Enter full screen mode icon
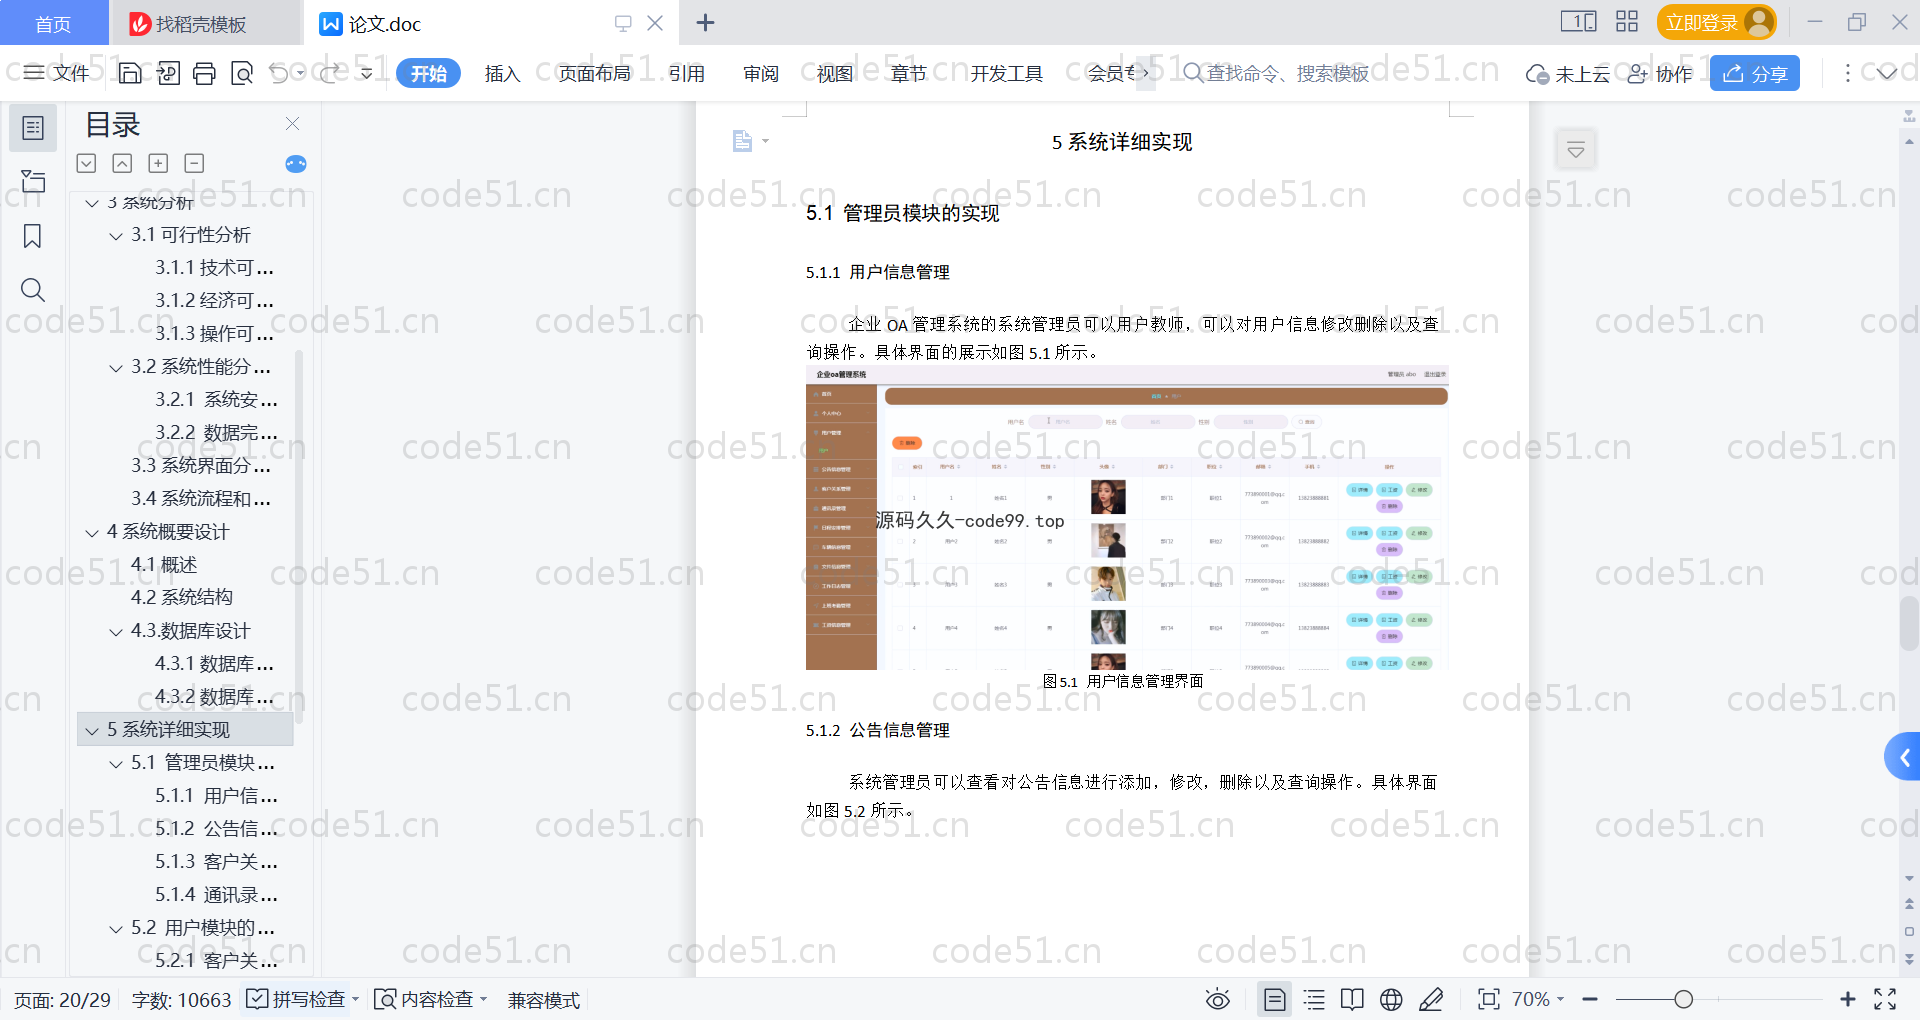This screenshot has width=1920, height=1020. tap(1885, 999)
